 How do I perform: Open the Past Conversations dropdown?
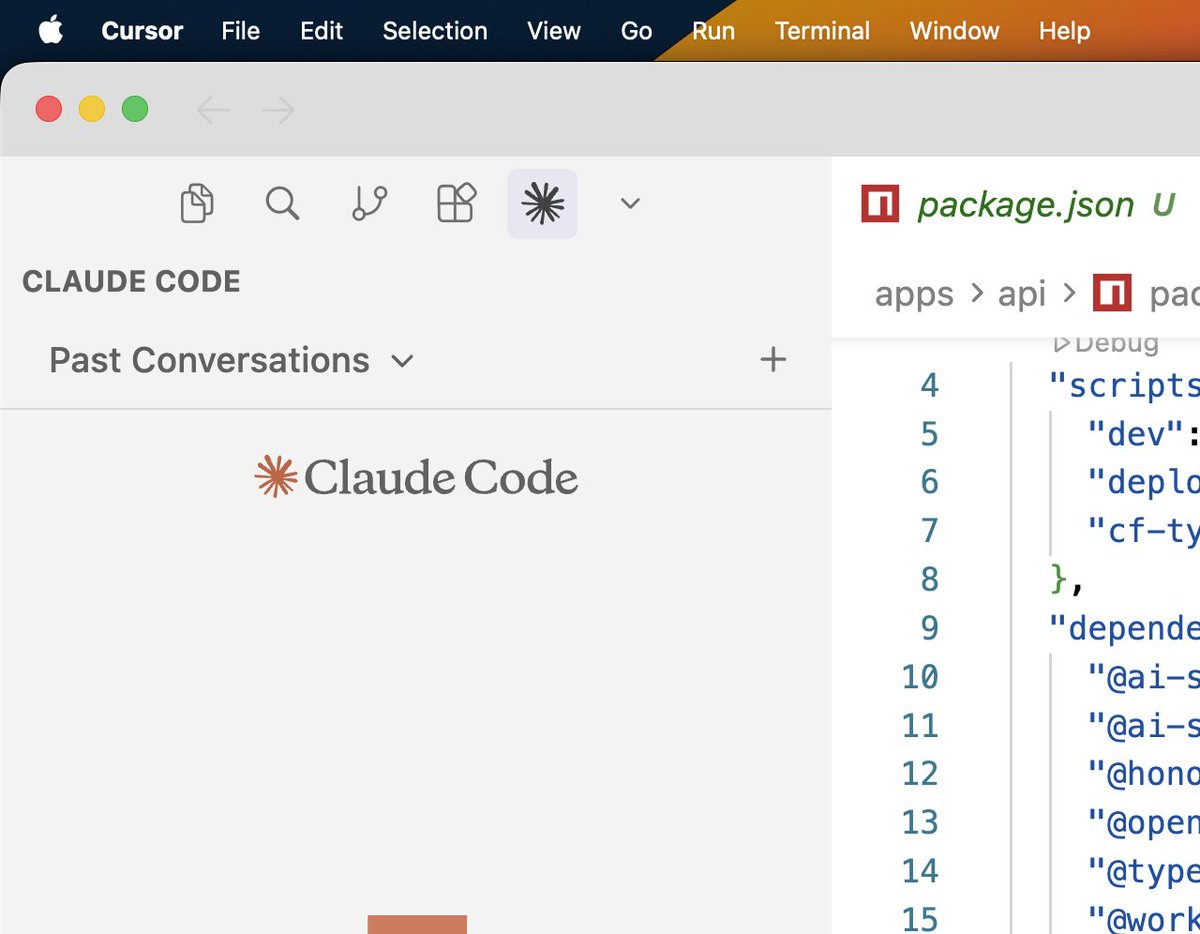pyautogui.click(x=231, y=360)
